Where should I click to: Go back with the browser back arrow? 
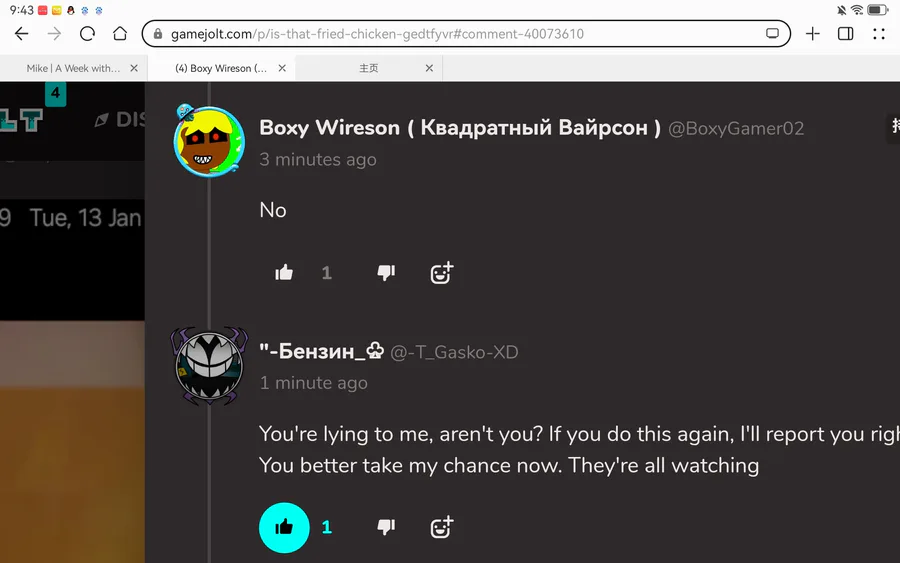pyautogui.click(x=22, y=34)
